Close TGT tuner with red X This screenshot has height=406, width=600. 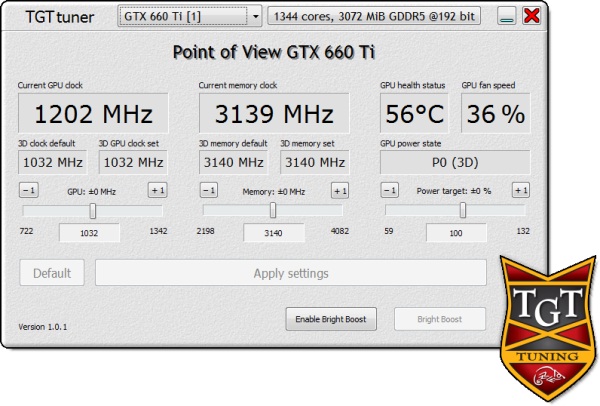(x=532, y=16)
